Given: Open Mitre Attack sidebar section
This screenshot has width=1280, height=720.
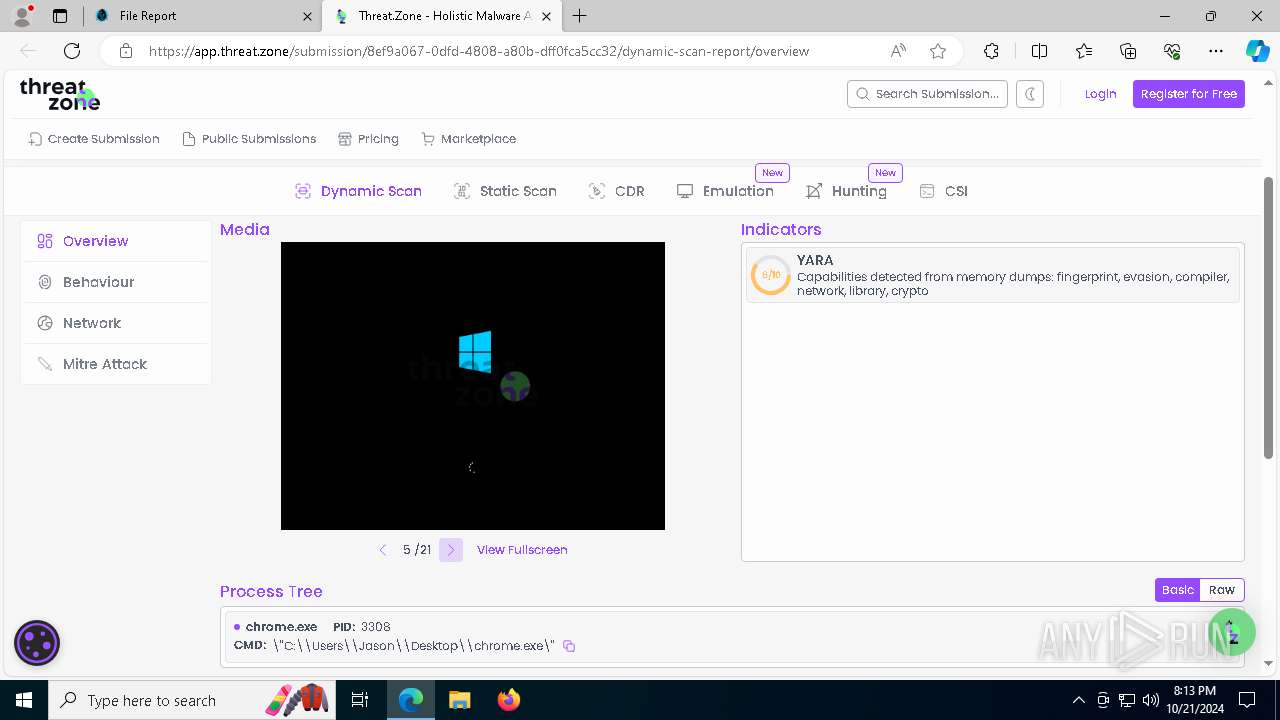Looking at the screenshot, I should click(x=116, y=364).
